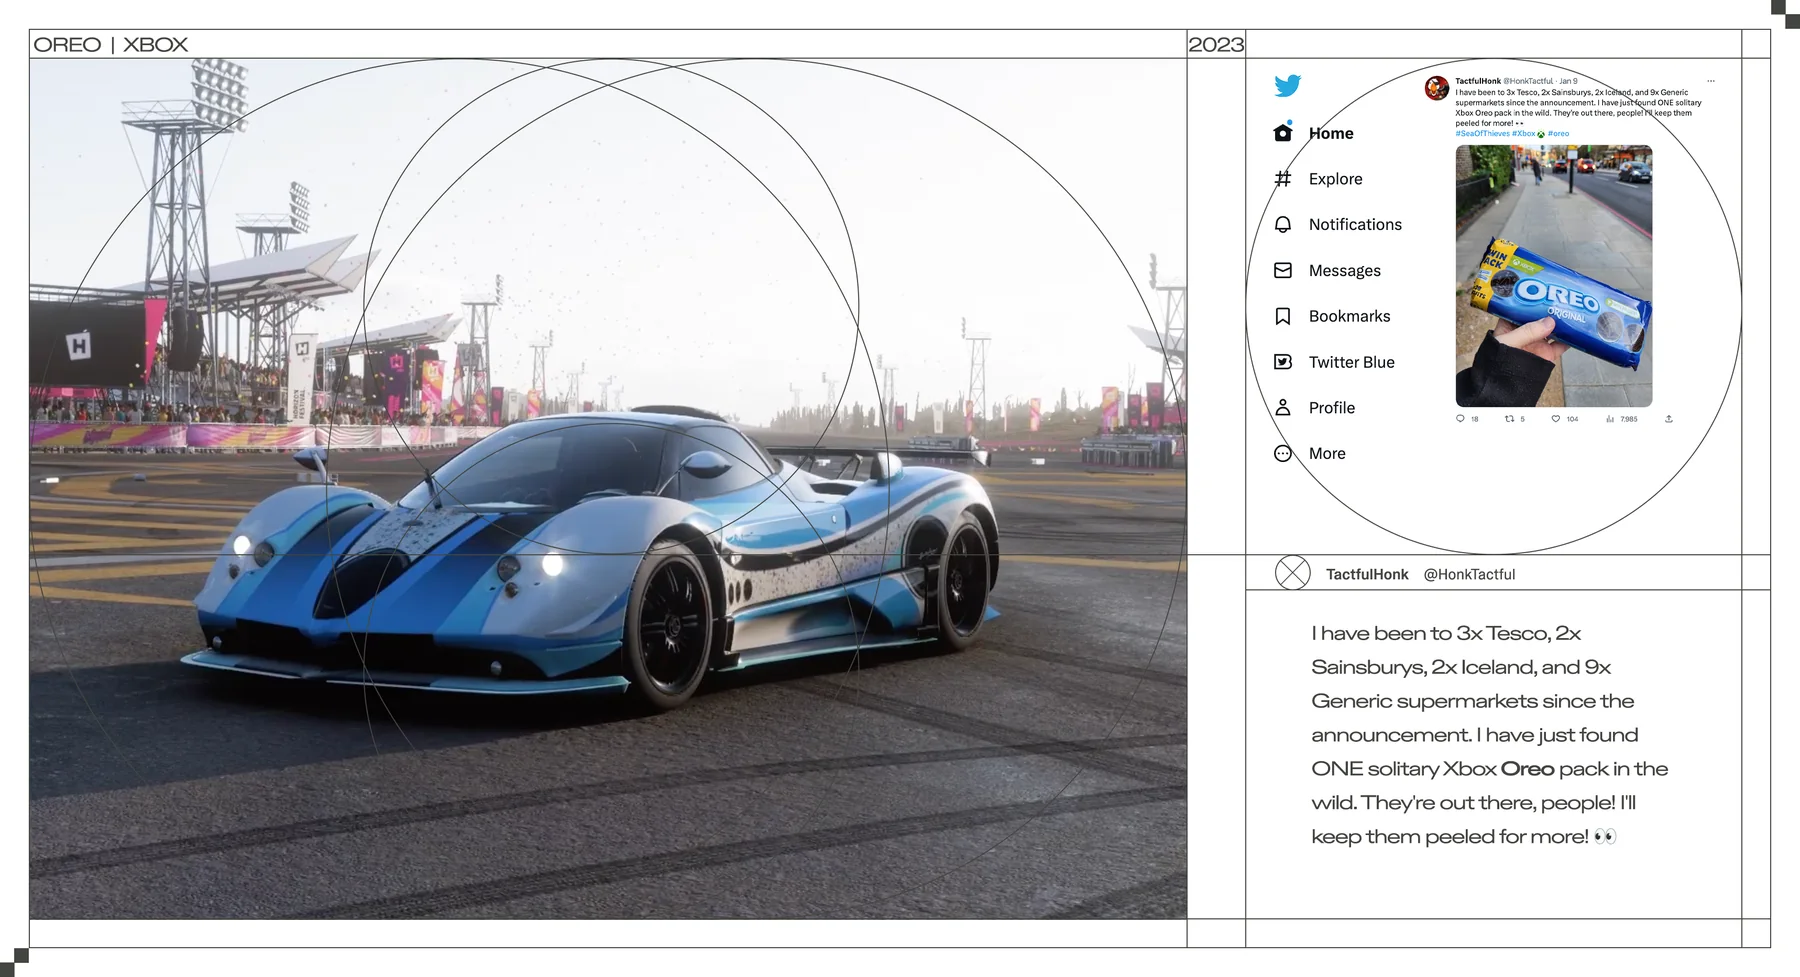
Task: Open Messages menu label
Action: [1345, 270]
